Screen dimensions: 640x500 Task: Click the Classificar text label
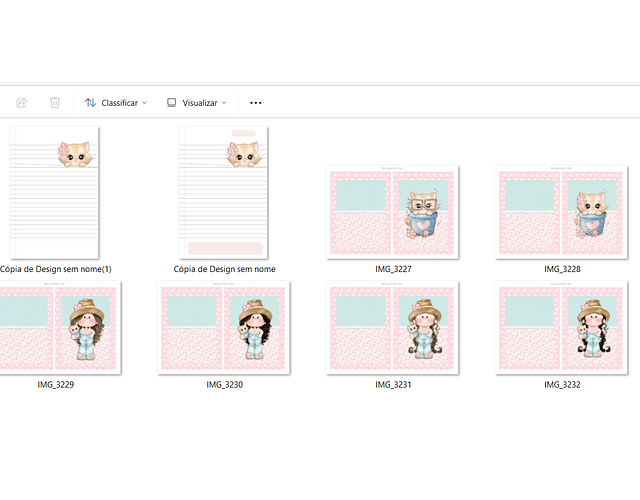click(119, 102)
